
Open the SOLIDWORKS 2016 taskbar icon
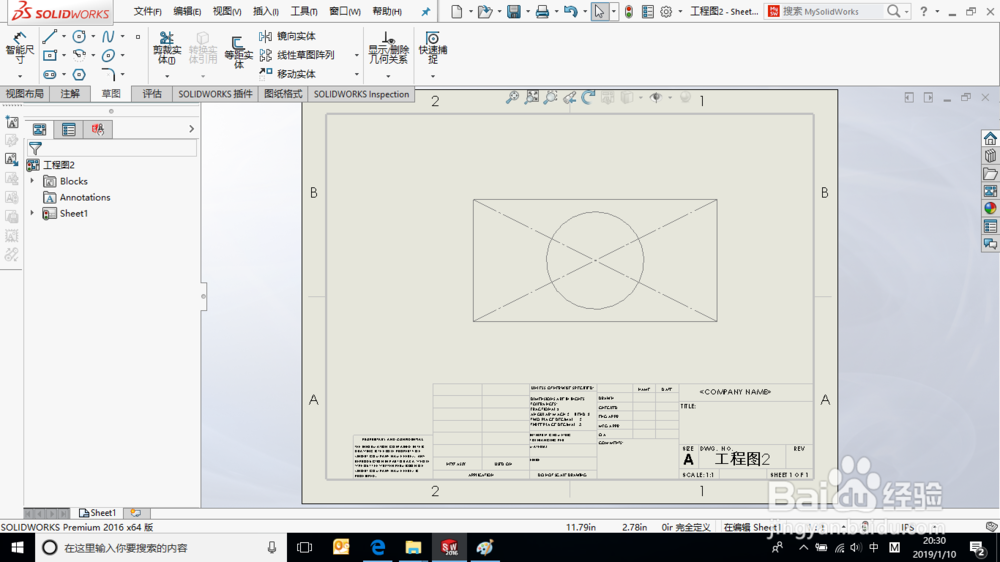450,547
